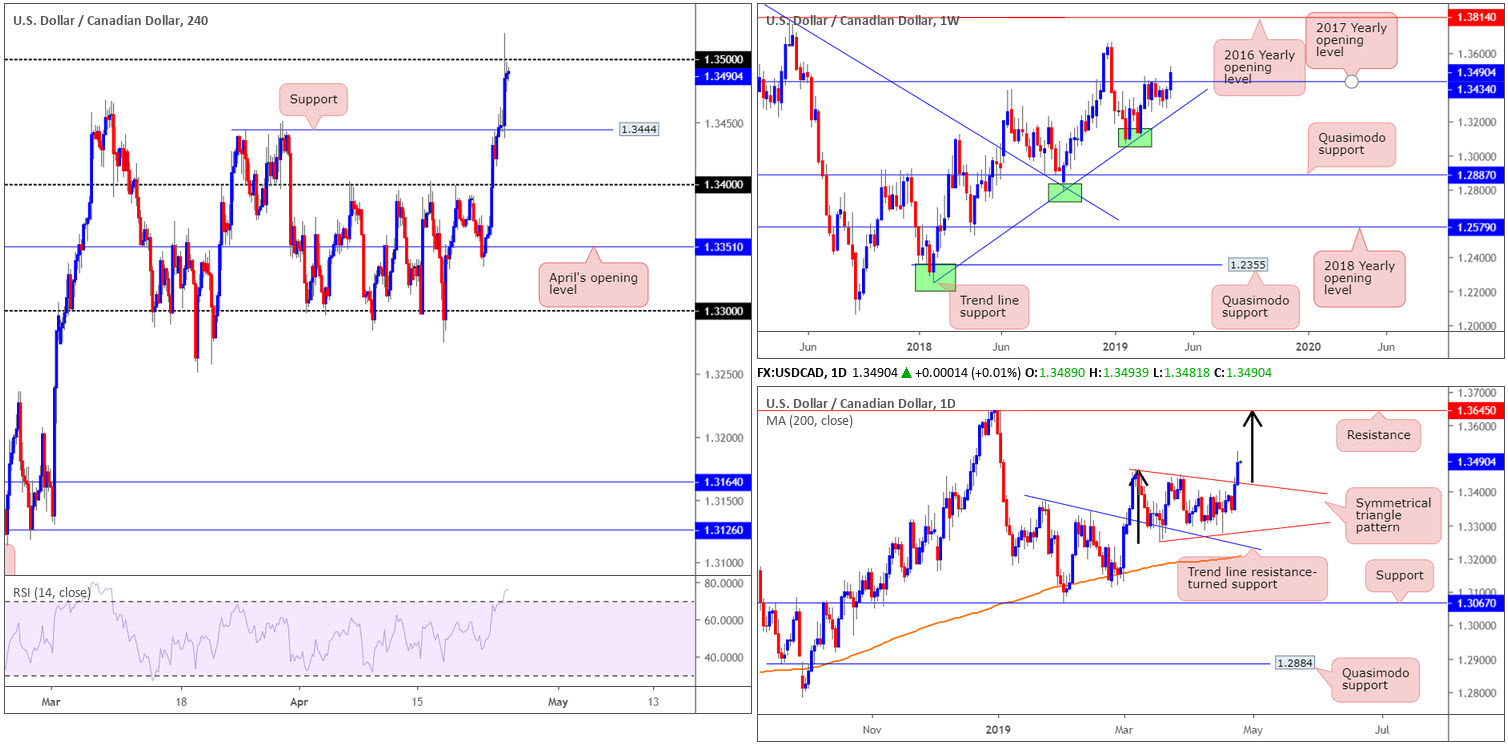Select the 1.34904 price tag on daily chart
This screenshot has width=1508, height=744.
[x=1476, y=462]
